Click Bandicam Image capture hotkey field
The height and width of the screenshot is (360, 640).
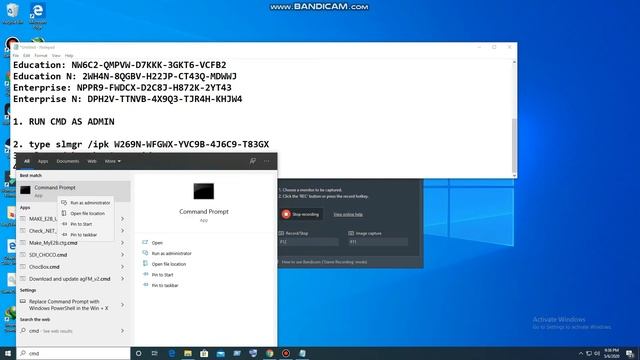tap(378, 242)
